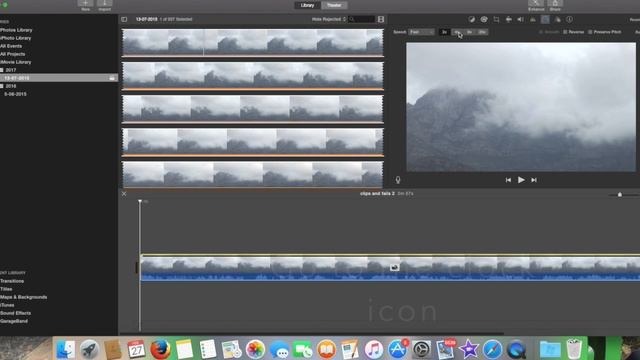640x360 pixels.
Task: Click the browser search field
Action: [x=362, y=19]
